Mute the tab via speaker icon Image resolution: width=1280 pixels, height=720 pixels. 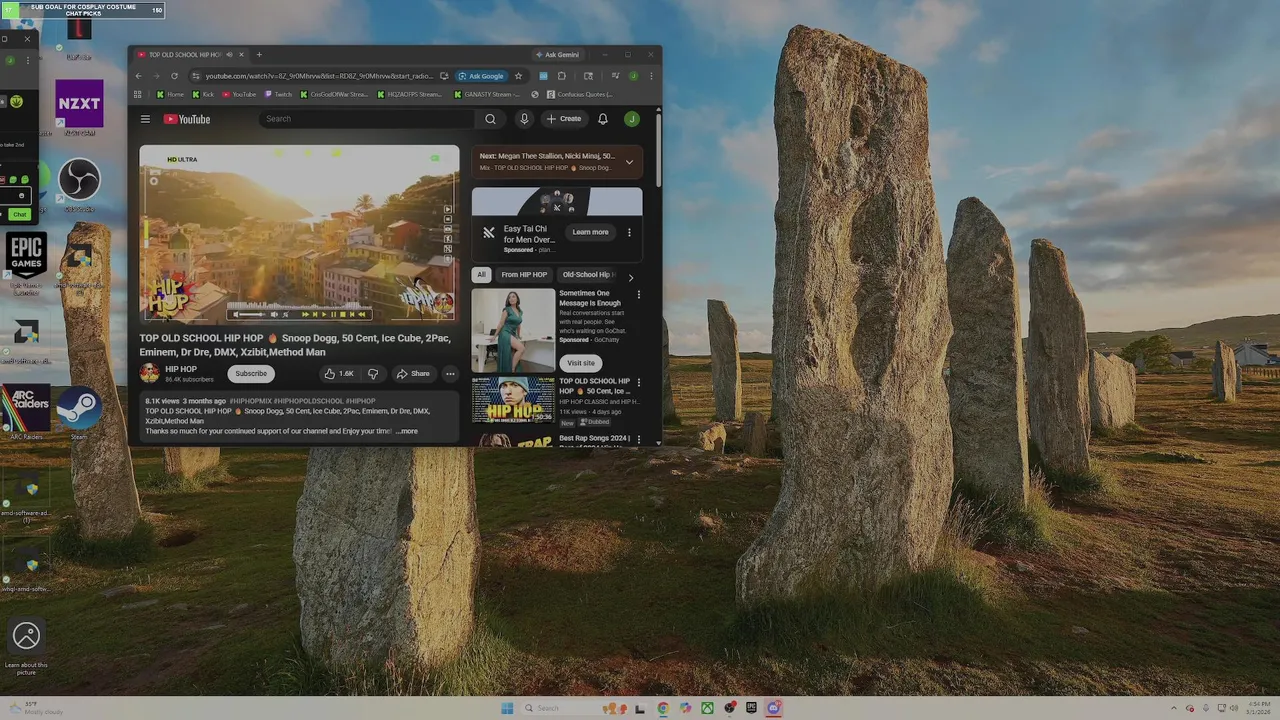click(229, 55)
